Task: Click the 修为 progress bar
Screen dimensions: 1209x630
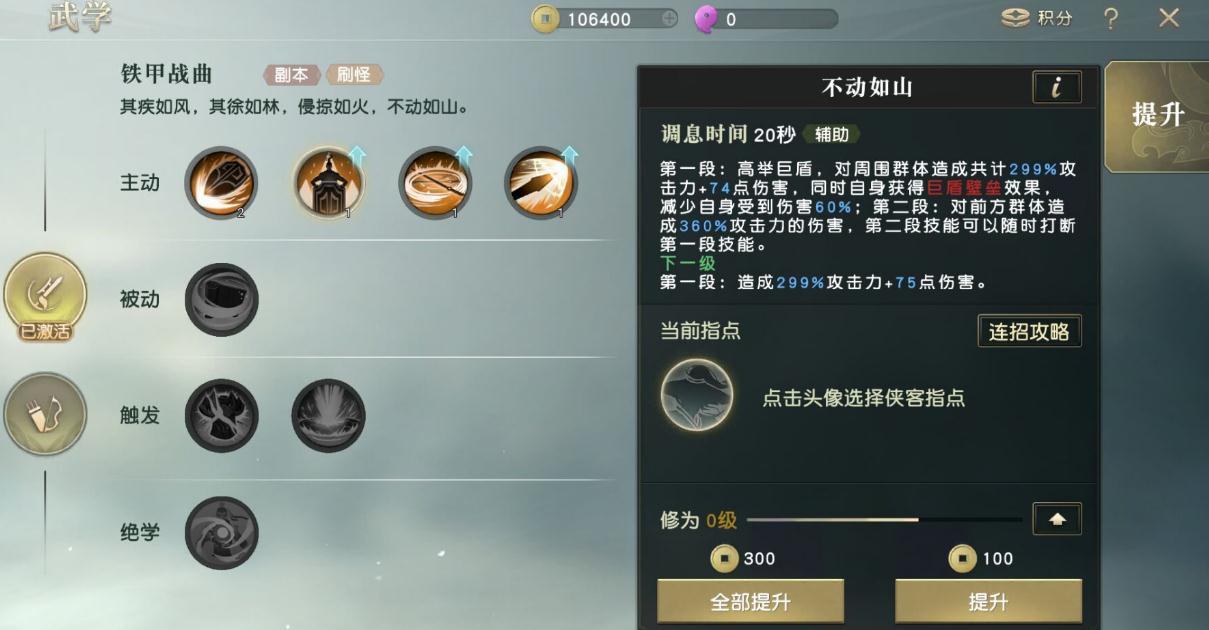Action: pos(884,520)
